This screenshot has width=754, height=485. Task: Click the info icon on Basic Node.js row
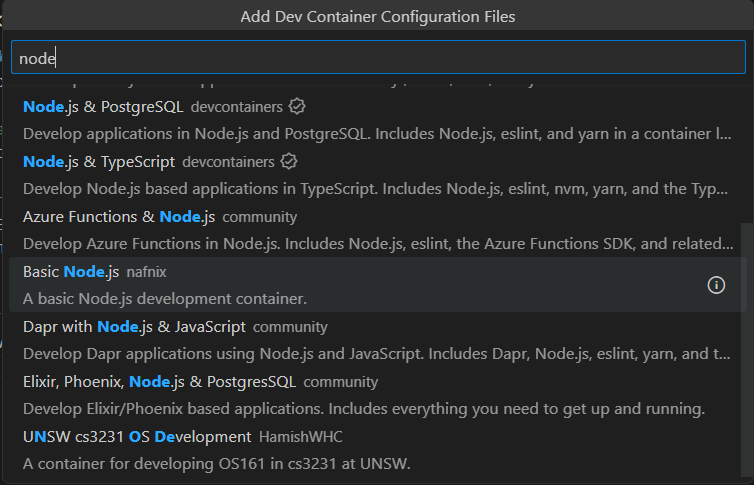pos(716,285)
